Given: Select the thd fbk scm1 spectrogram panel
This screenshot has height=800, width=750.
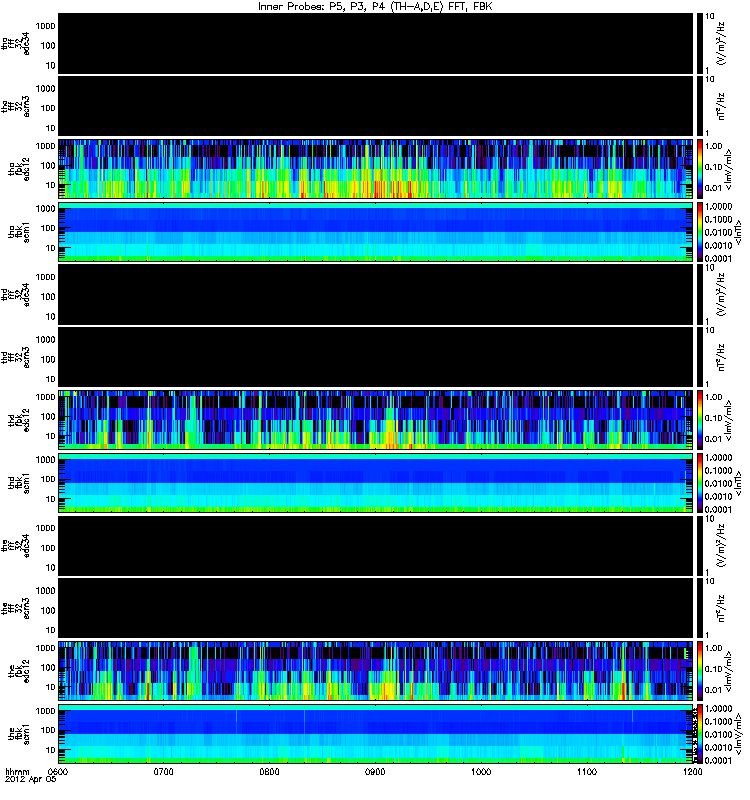Looking at the screenshot, I should click(x=376, y=483).
